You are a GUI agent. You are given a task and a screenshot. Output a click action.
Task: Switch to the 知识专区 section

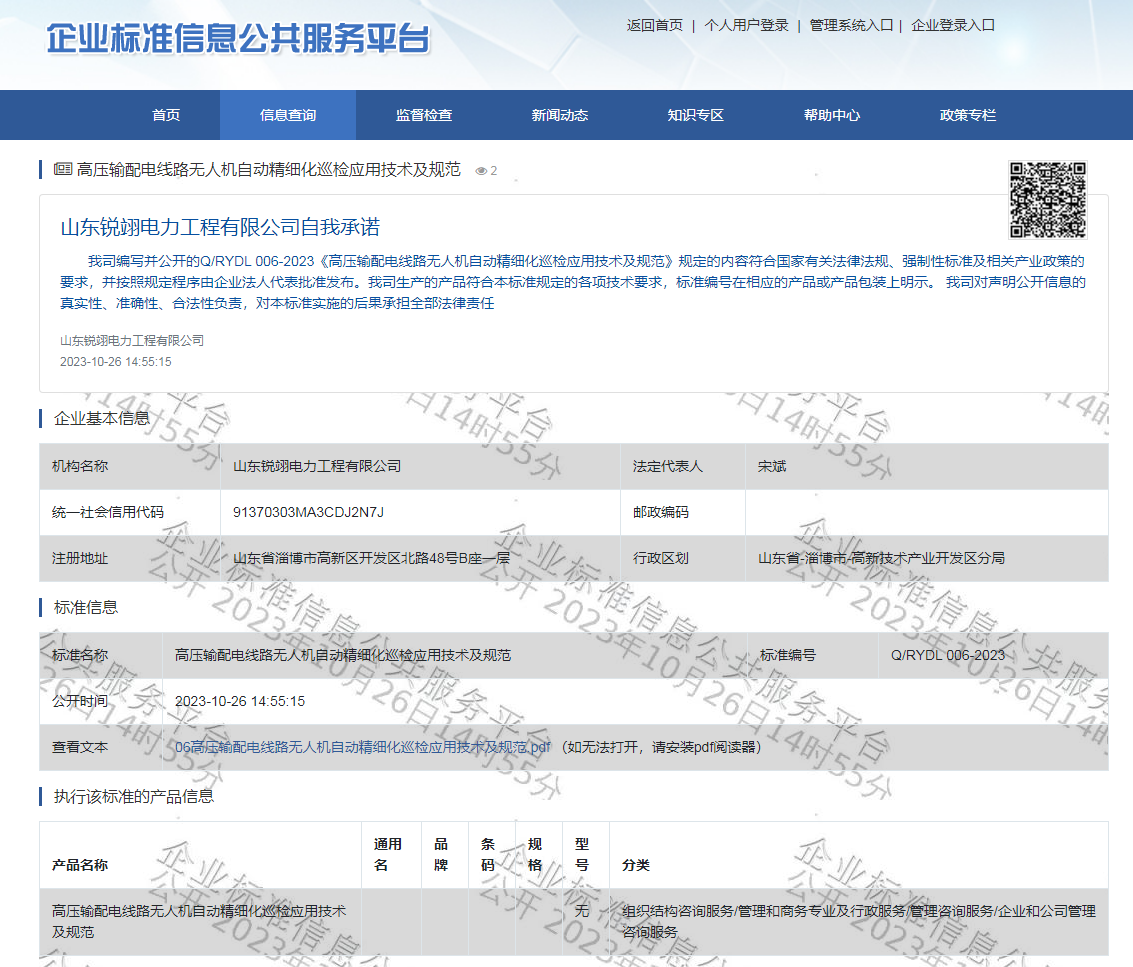(x=696, y=115)
